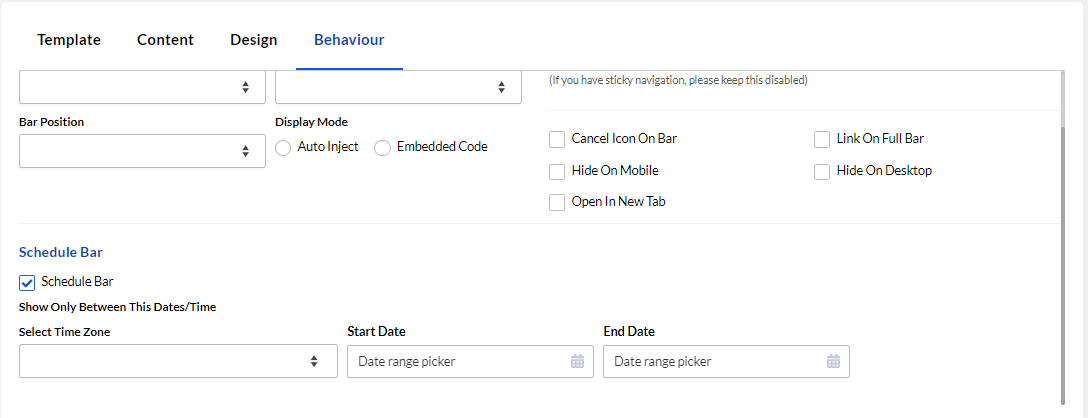Click the Start Date picker field
Image resolution: width=1088 pixels, height=418 pixels.
(x=470, y=361)
